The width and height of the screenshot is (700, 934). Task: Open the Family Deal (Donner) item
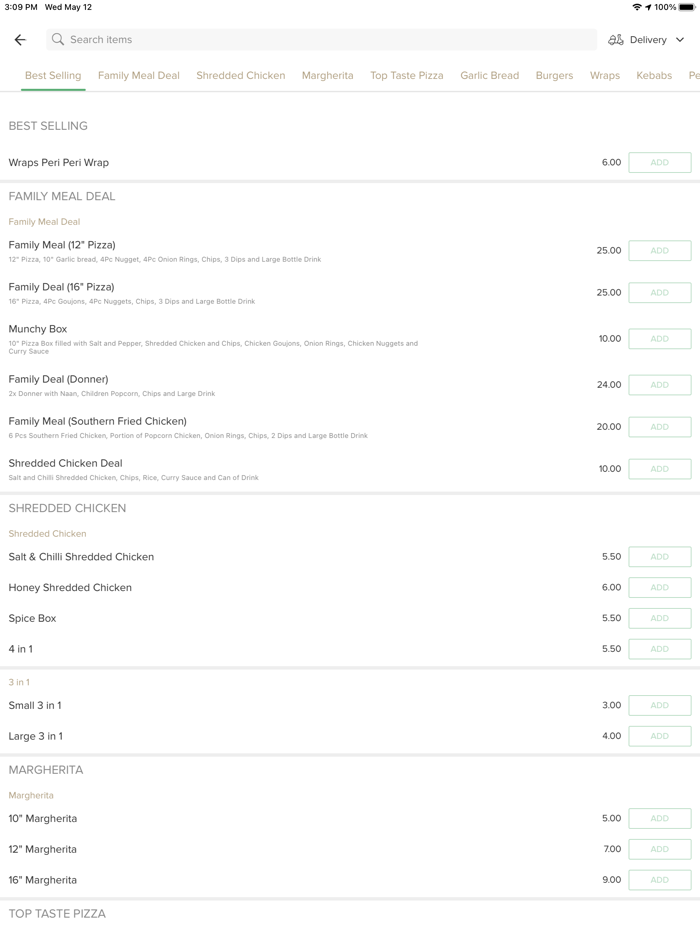click(x=59, y=380)
